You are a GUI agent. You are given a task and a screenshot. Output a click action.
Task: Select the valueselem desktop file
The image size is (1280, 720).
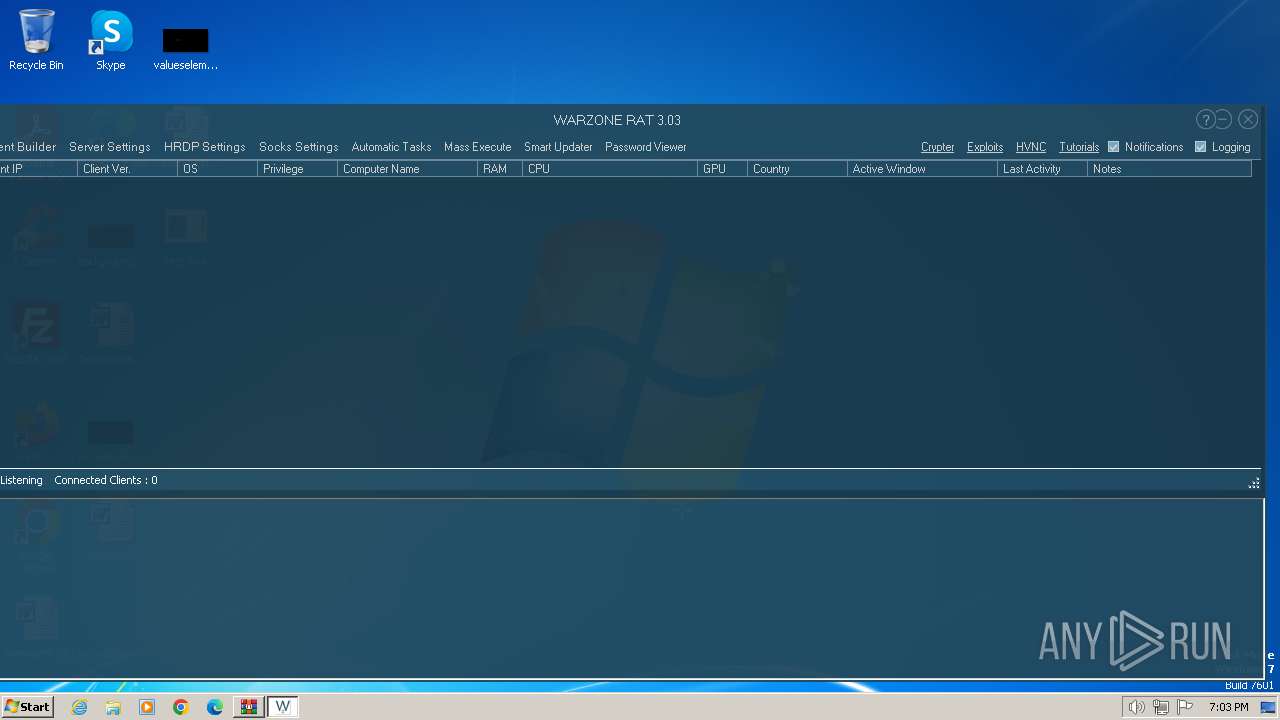click(x=186, y=48)
